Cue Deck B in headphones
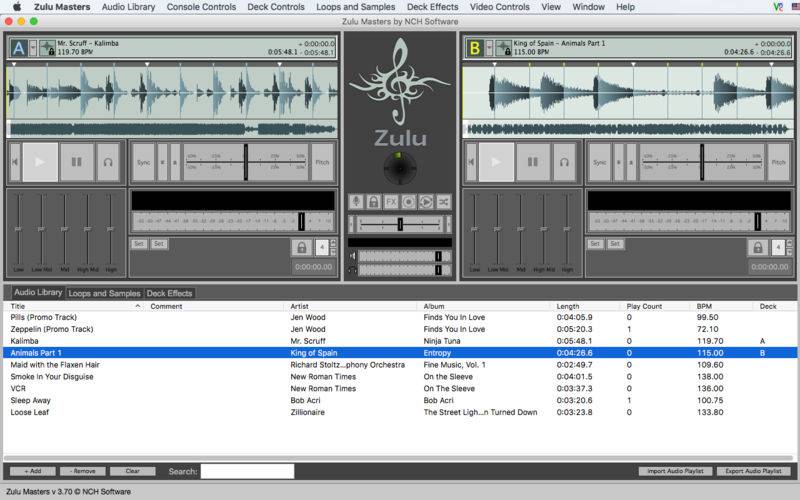This screenshot has height=500, width=800. [564, 162]
